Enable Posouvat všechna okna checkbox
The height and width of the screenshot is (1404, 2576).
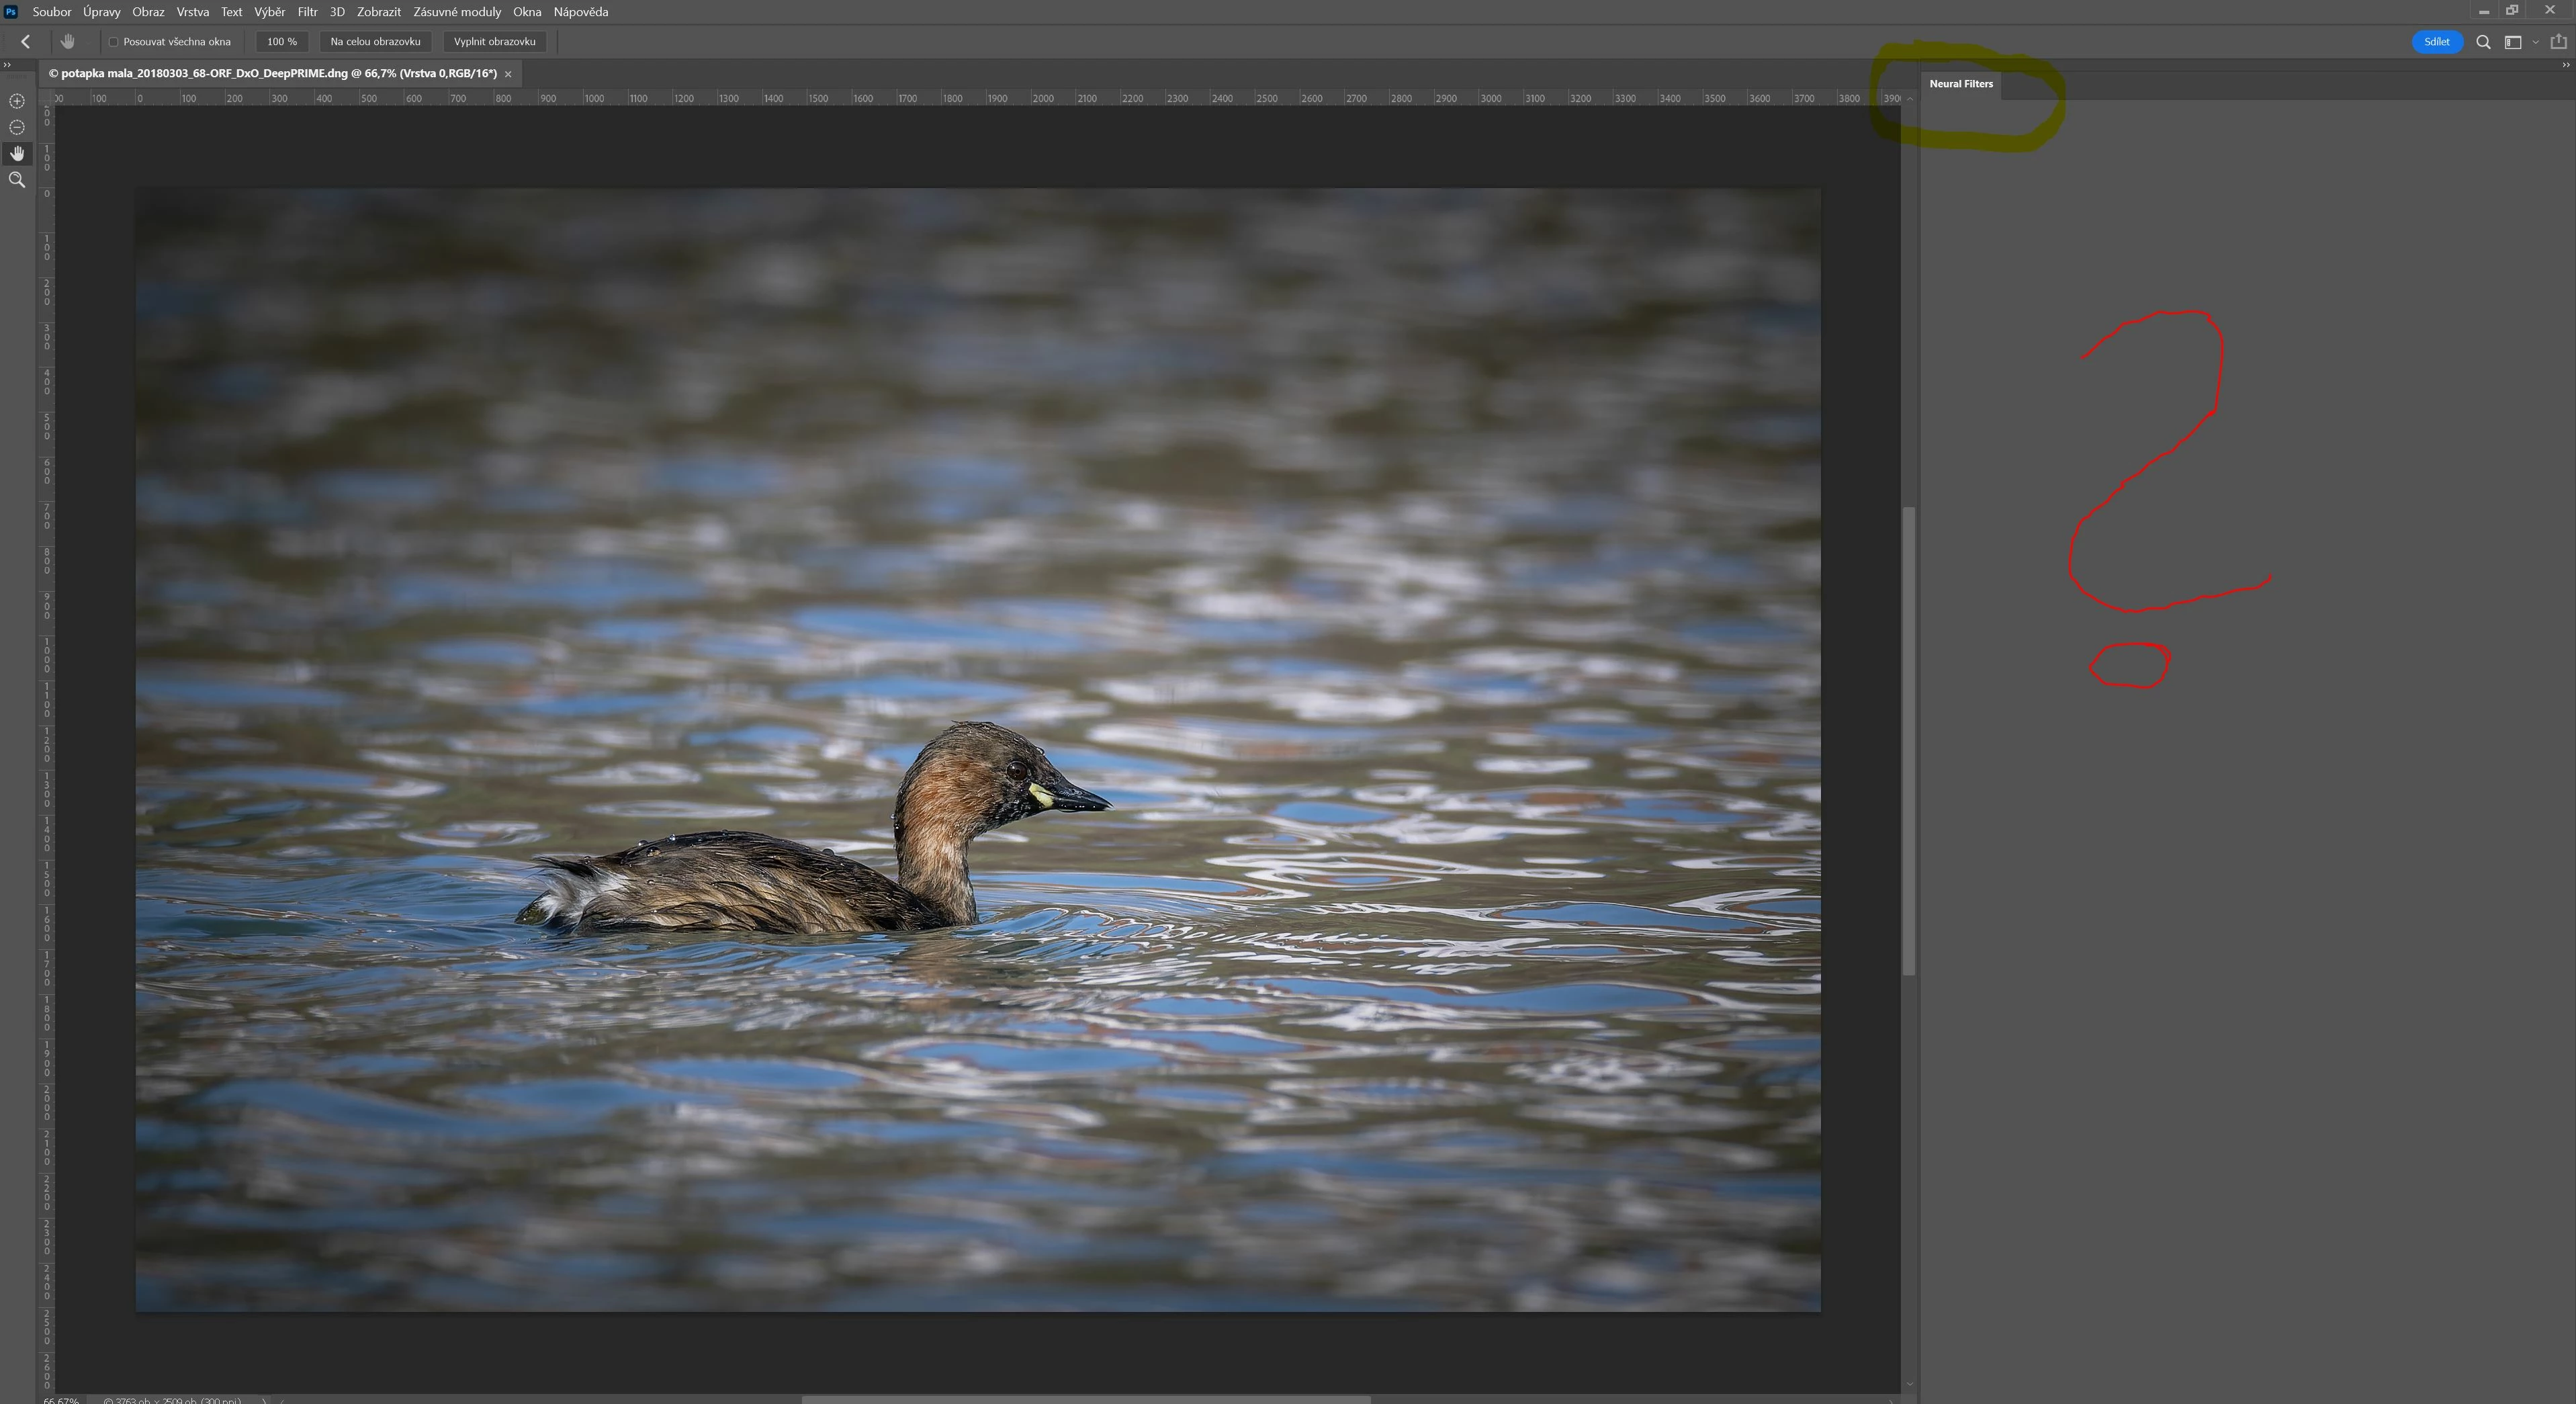click(114, 42)
